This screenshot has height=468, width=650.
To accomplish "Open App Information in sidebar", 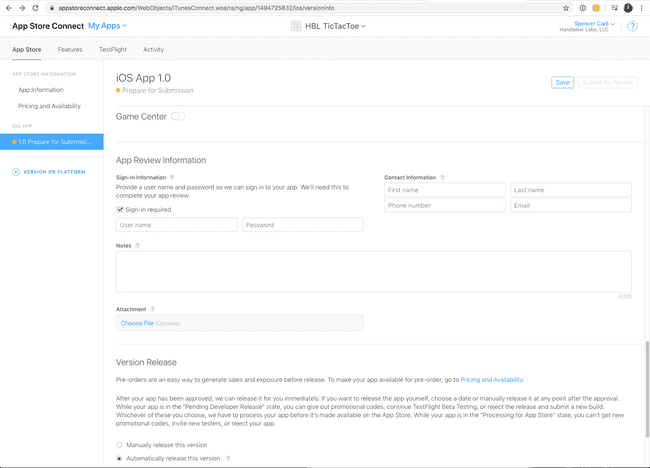I will point(41,90).
